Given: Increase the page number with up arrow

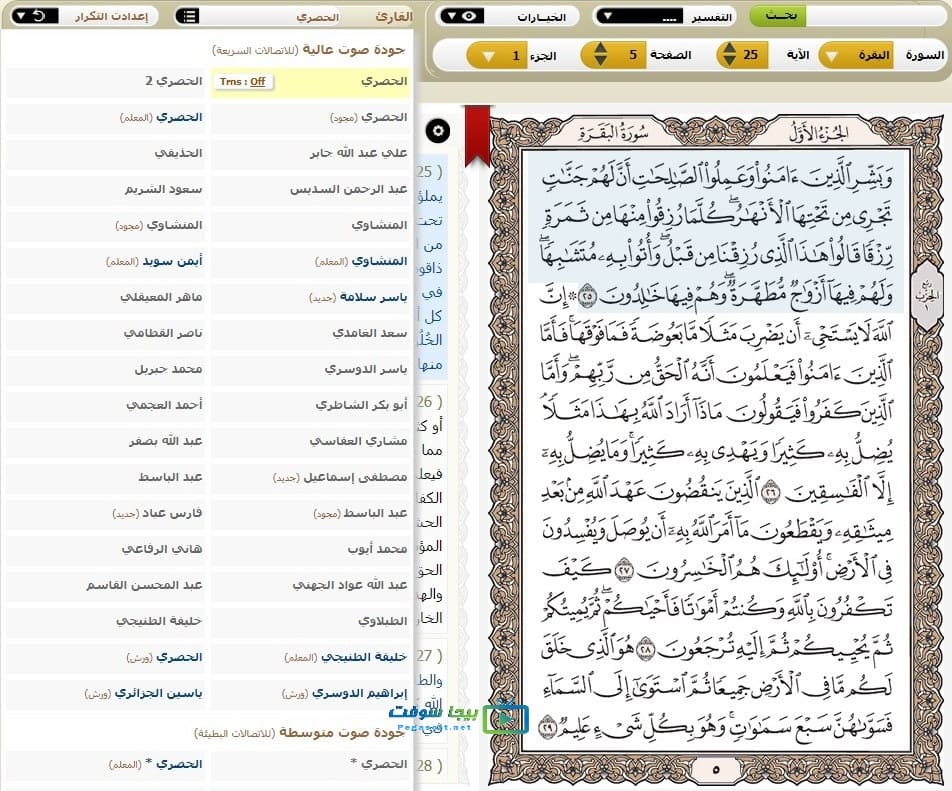Looking at the screenshot, I should pos(600,48).
